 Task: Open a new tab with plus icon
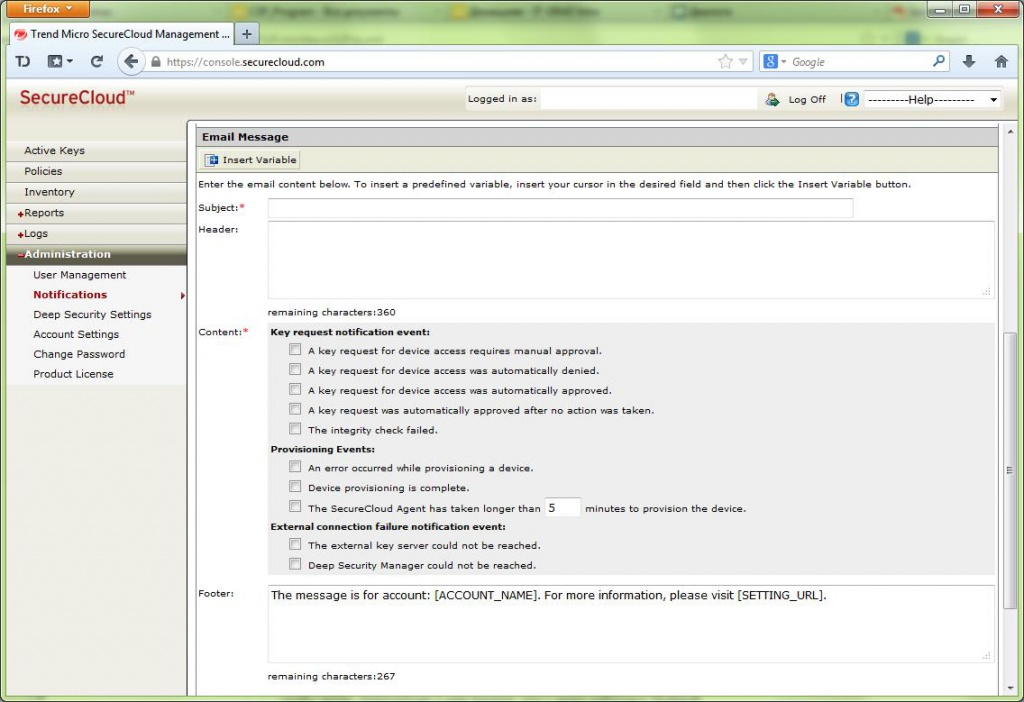point(246,34)
